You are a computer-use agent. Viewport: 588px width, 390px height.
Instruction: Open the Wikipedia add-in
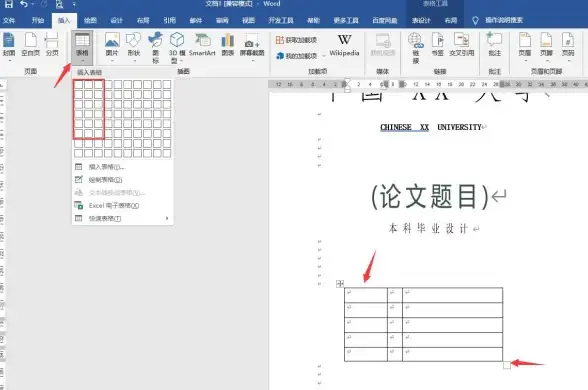coord(344,45)
